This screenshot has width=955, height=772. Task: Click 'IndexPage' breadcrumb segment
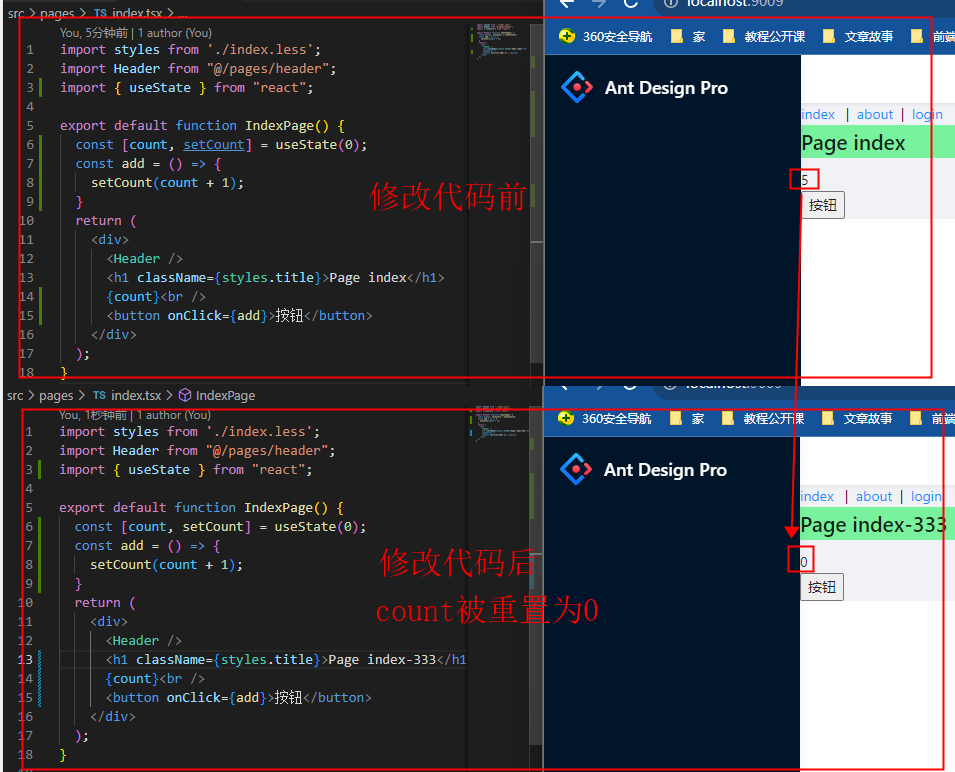tap(225, 396)
